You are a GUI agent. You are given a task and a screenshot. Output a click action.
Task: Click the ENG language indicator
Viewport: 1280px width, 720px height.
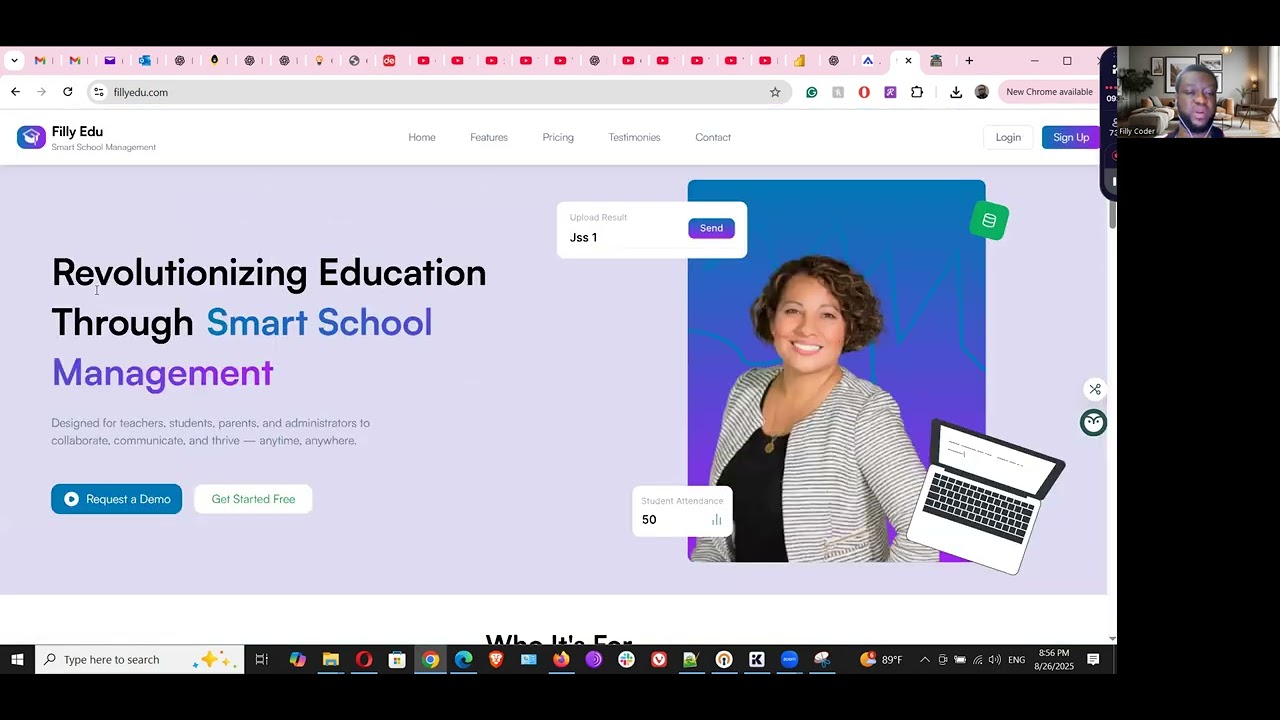(1016, 660)
